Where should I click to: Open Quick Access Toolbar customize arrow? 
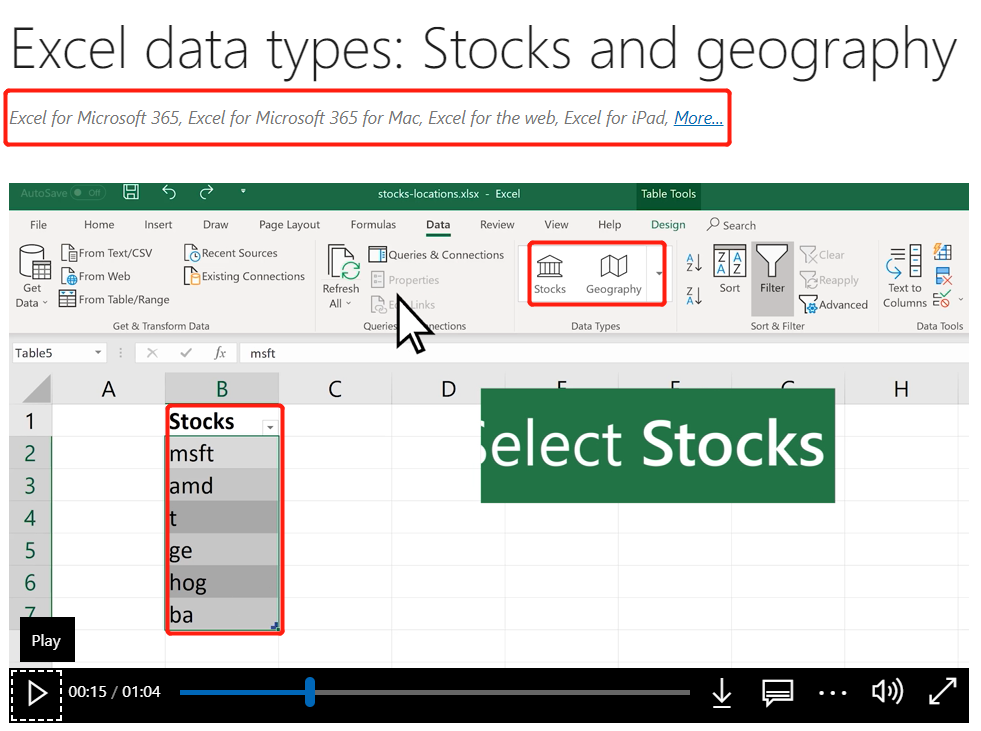coord(243,191)
